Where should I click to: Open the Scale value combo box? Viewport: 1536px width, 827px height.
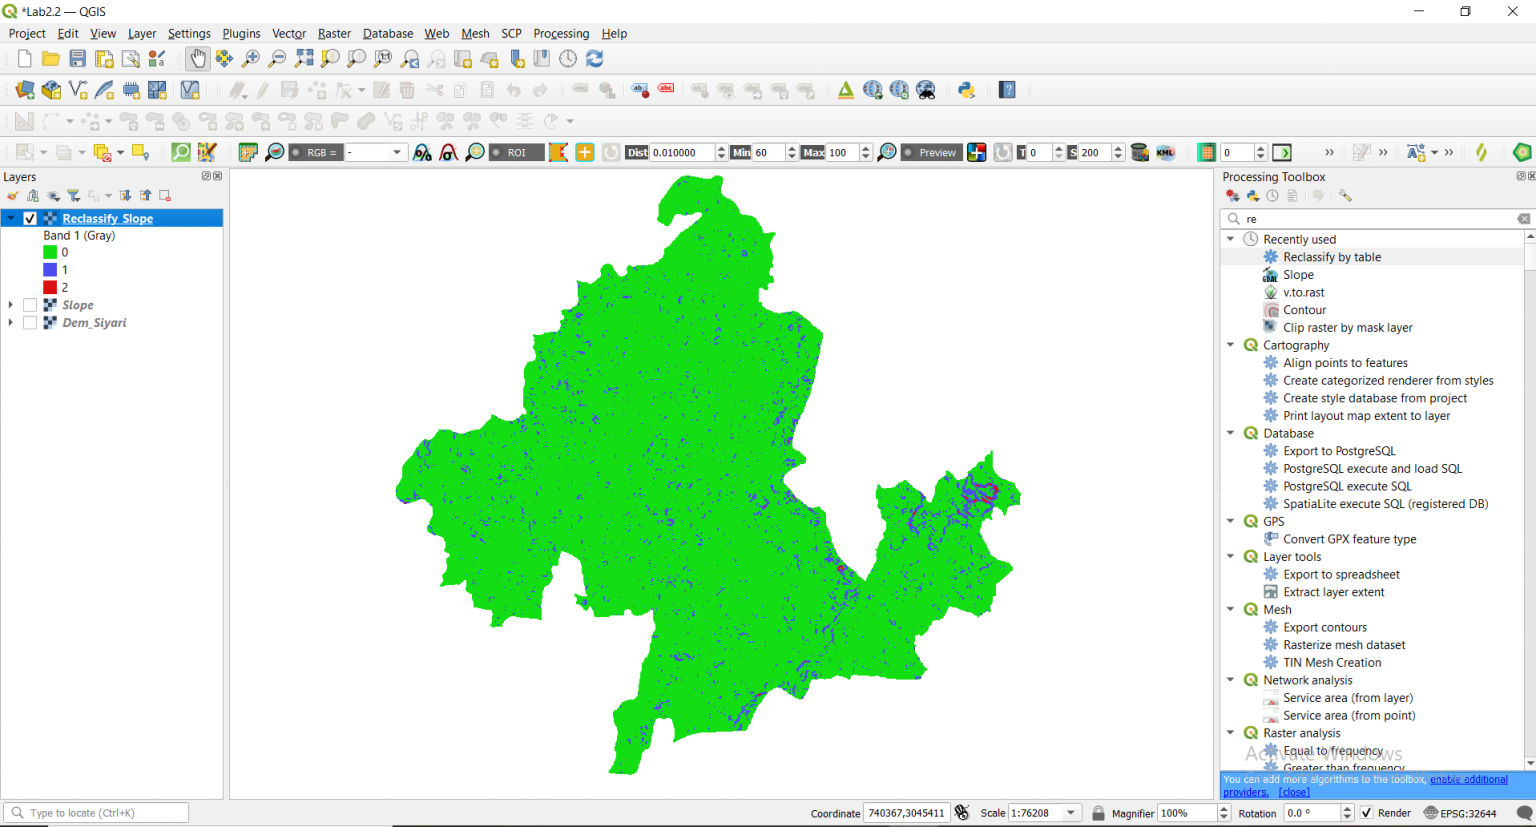pyautogui.click(x=1044, y=812)
